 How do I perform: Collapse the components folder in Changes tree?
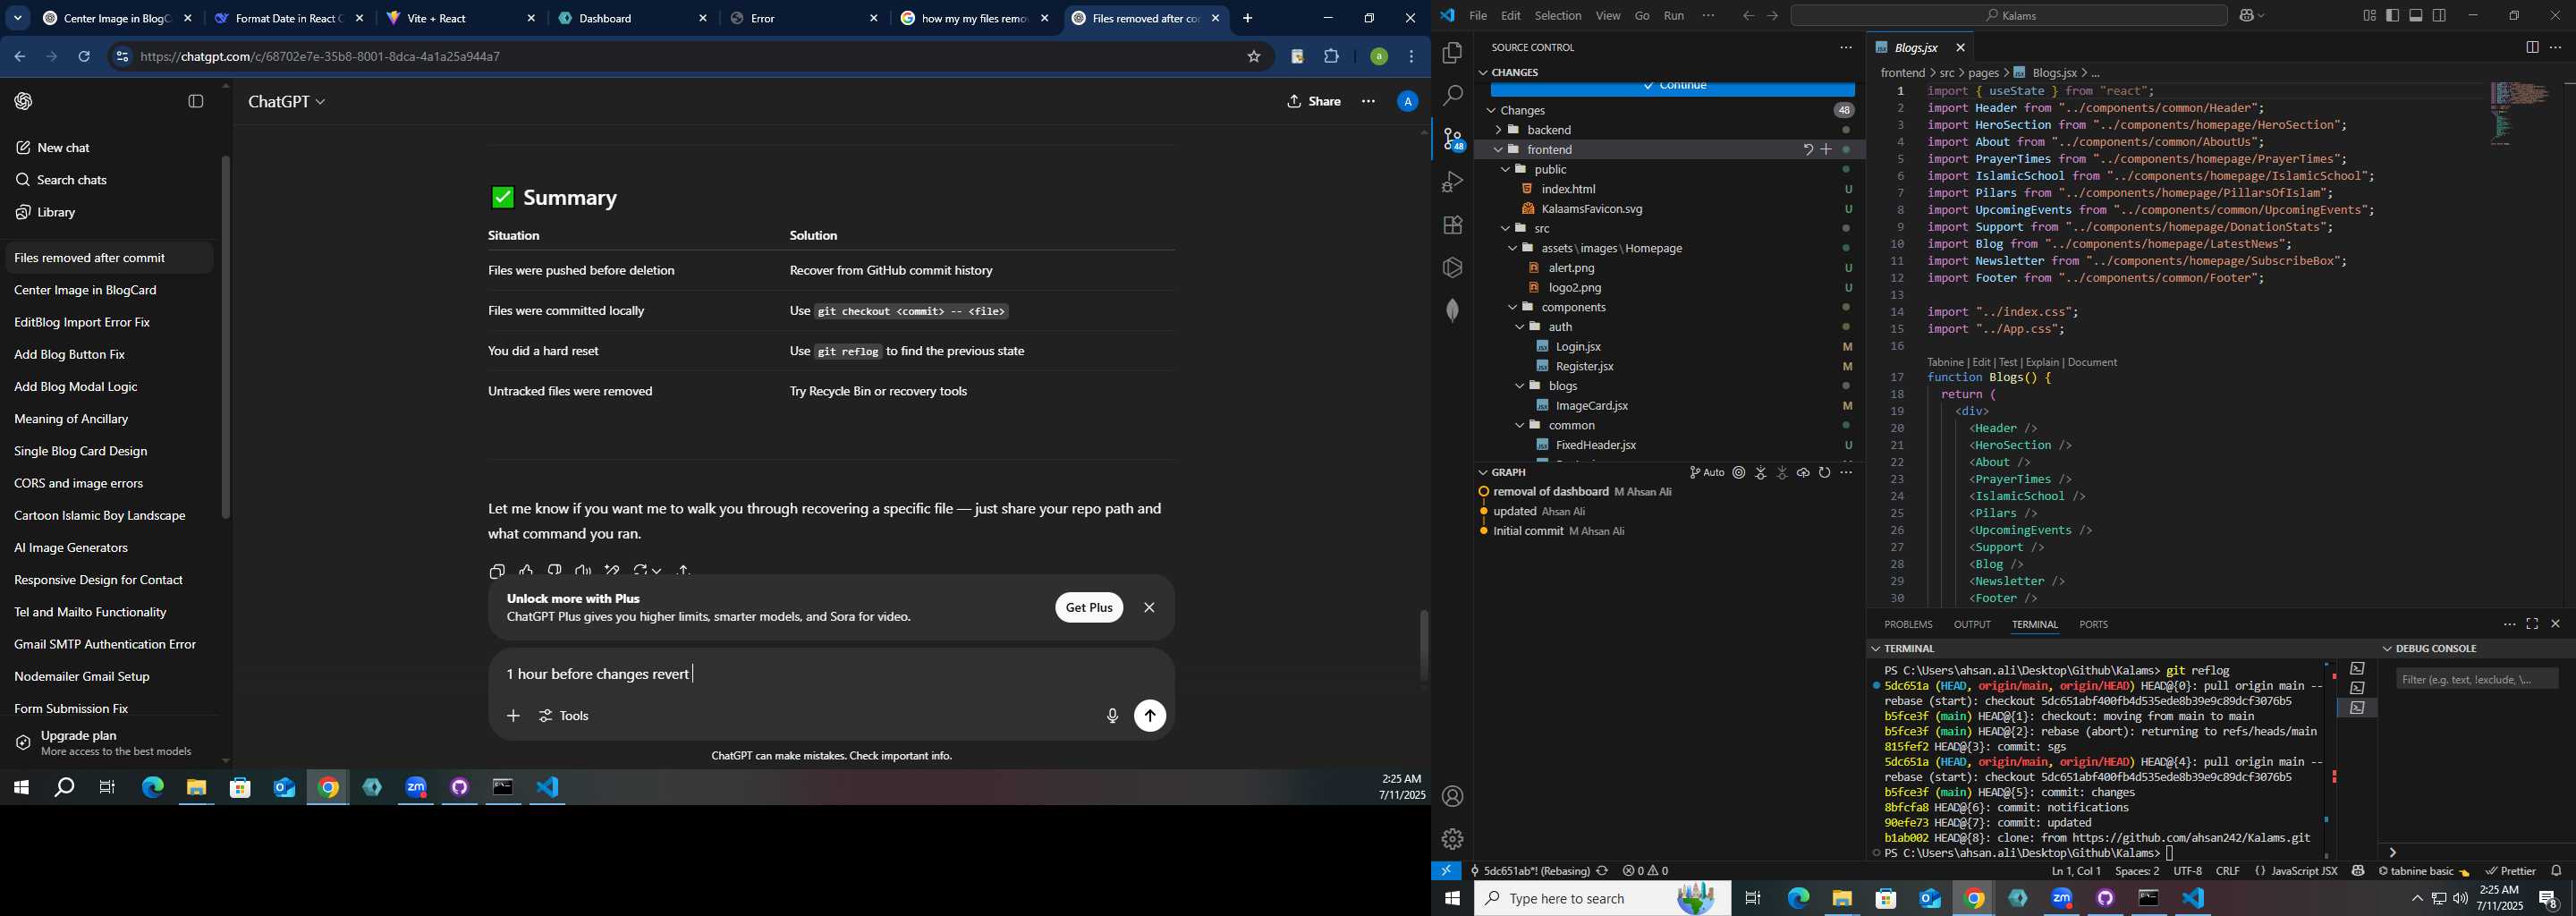(x=1512, y=308)
